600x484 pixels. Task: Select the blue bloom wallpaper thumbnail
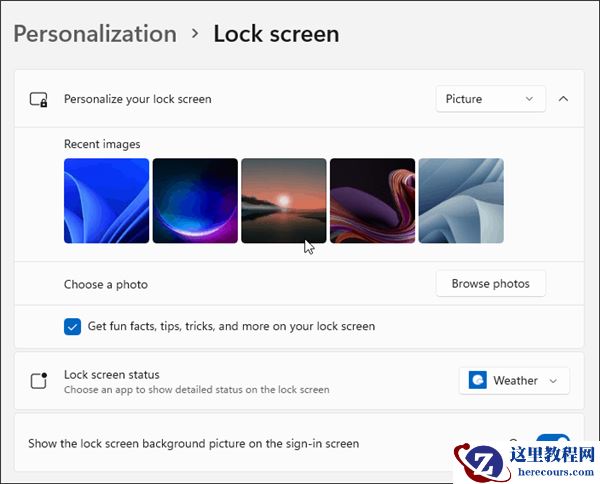click(x=106, y=201)
